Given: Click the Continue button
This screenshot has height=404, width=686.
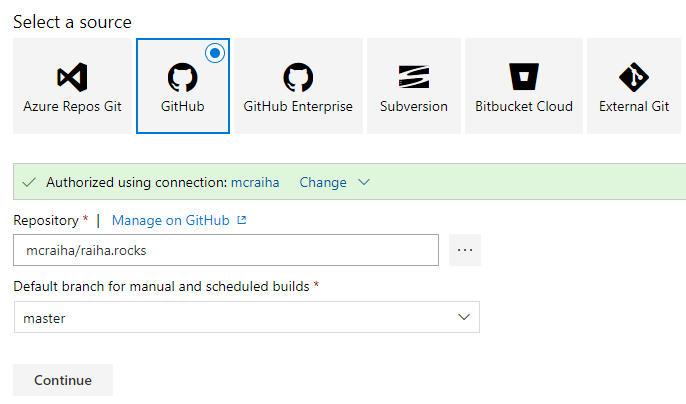Looking at the screenshot, I should click(x=63, y=380).
